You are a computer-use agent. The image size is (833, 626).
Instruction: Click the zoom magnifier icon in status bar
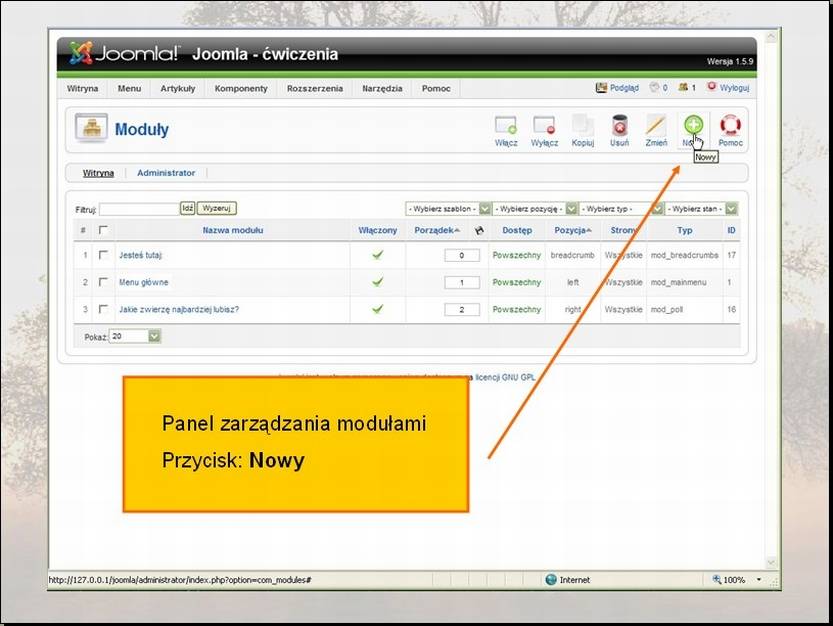(717, 579)
